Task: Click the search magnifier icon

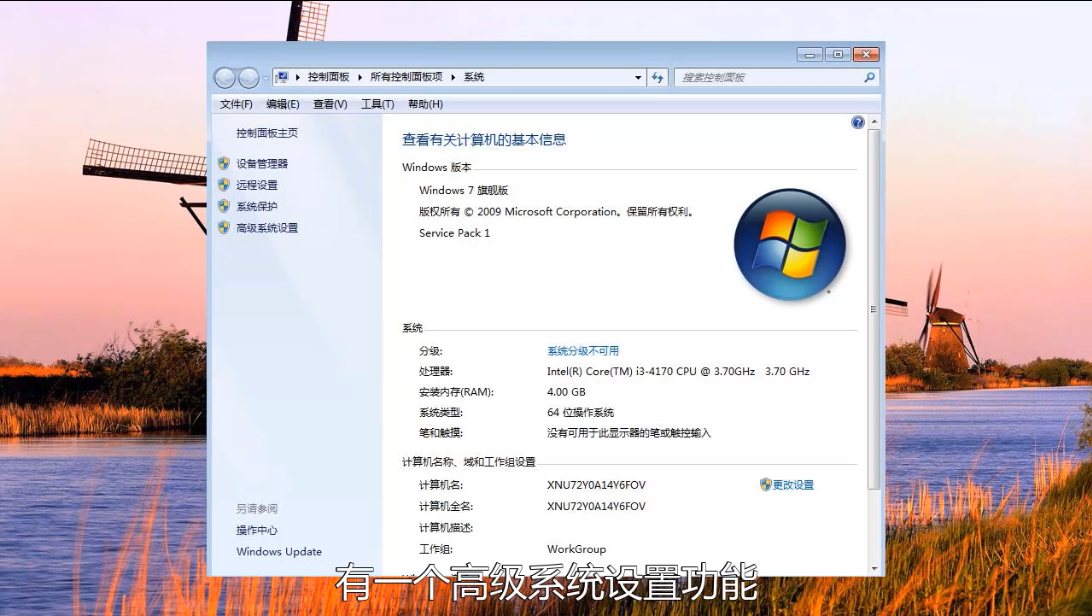Action: [869, 77]
